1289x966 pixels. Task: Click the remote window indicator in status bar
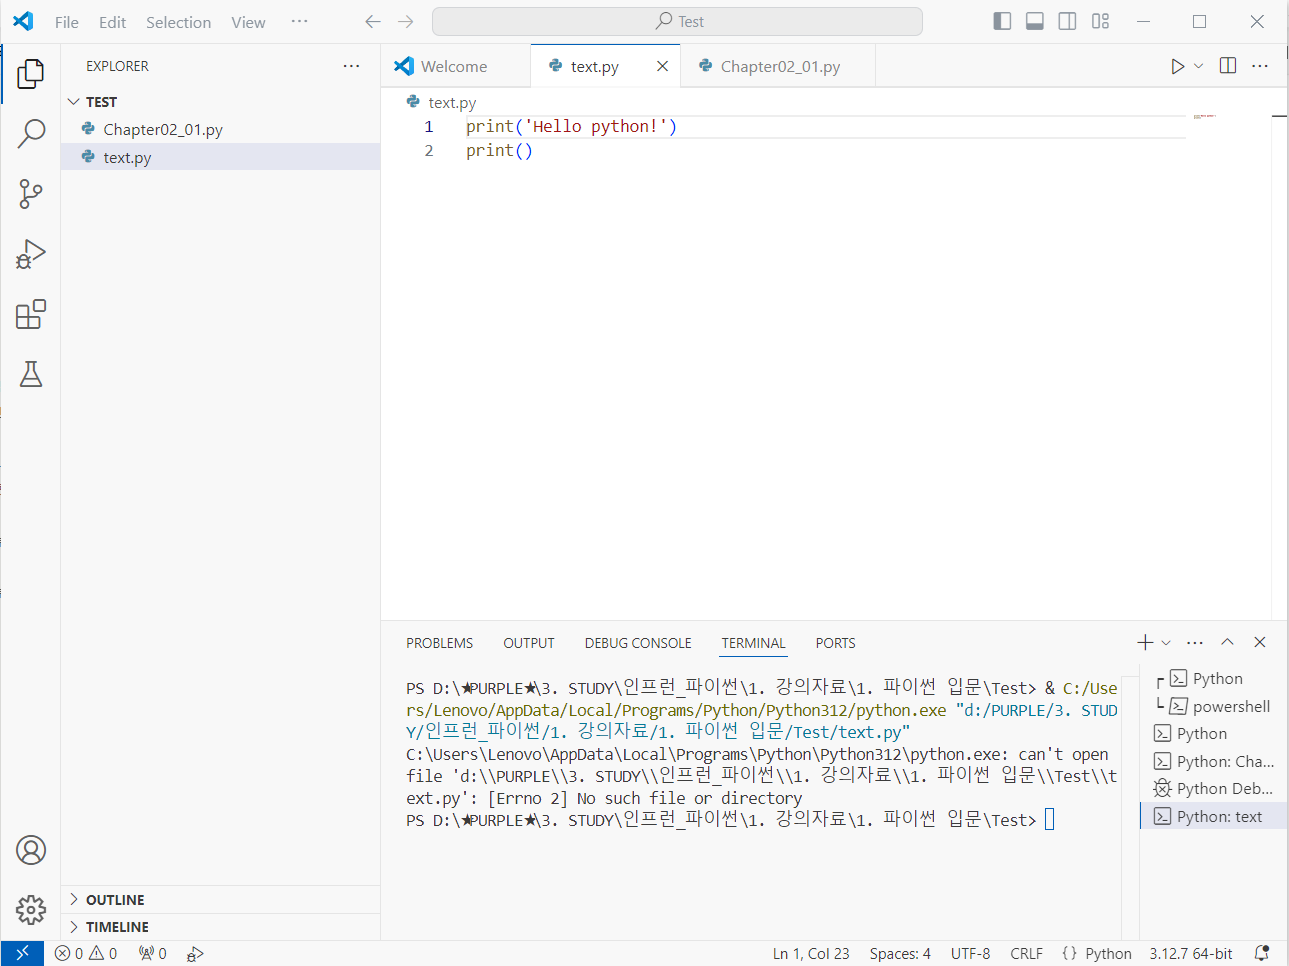pyautogui.click(x=22, y=954)
